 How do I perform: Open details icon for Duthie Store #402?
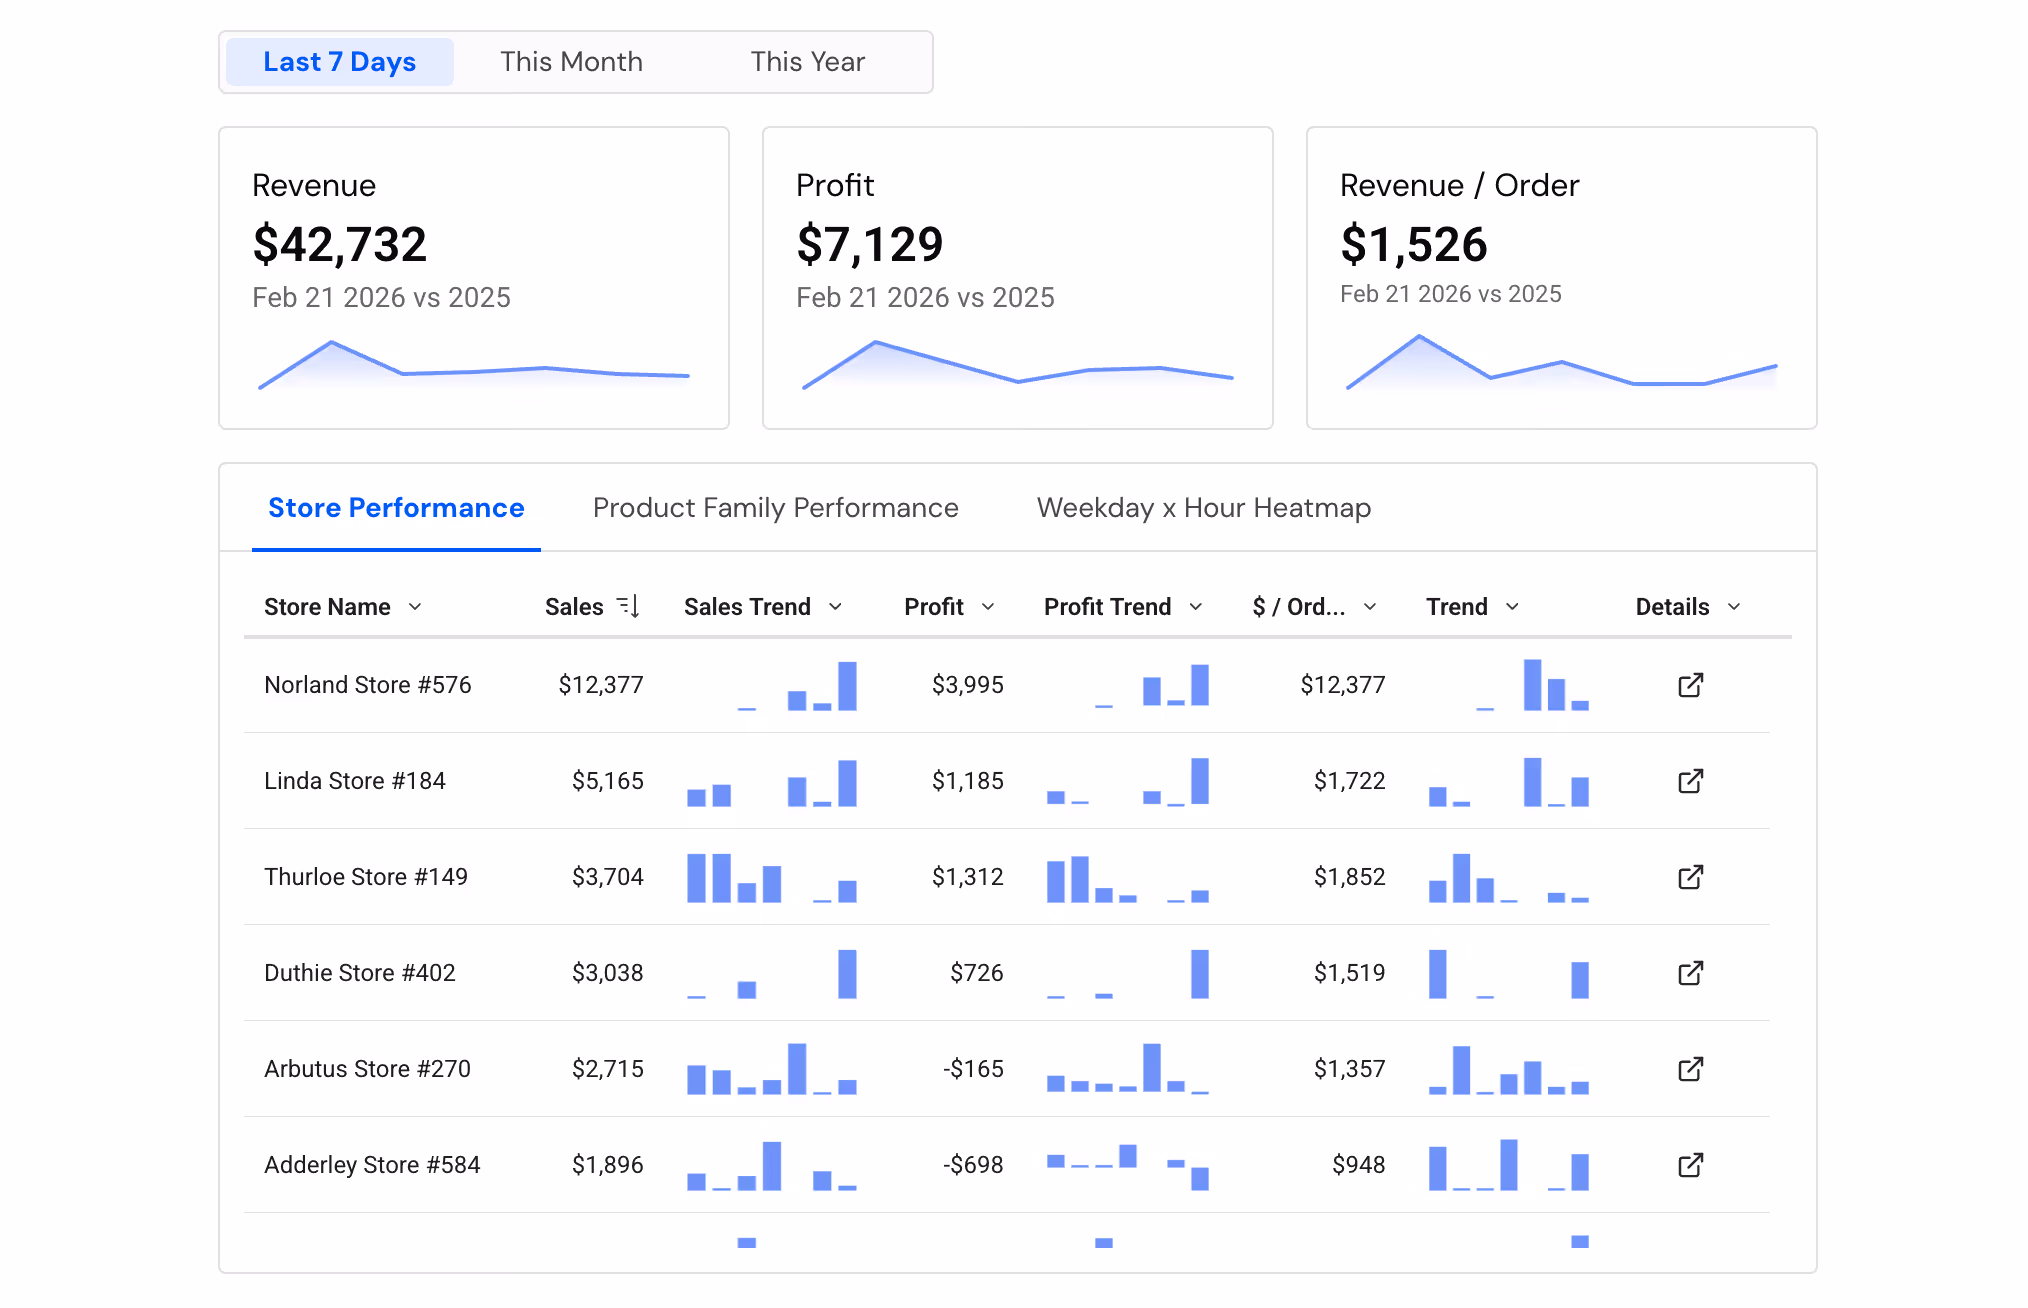tap(1690, 973)
